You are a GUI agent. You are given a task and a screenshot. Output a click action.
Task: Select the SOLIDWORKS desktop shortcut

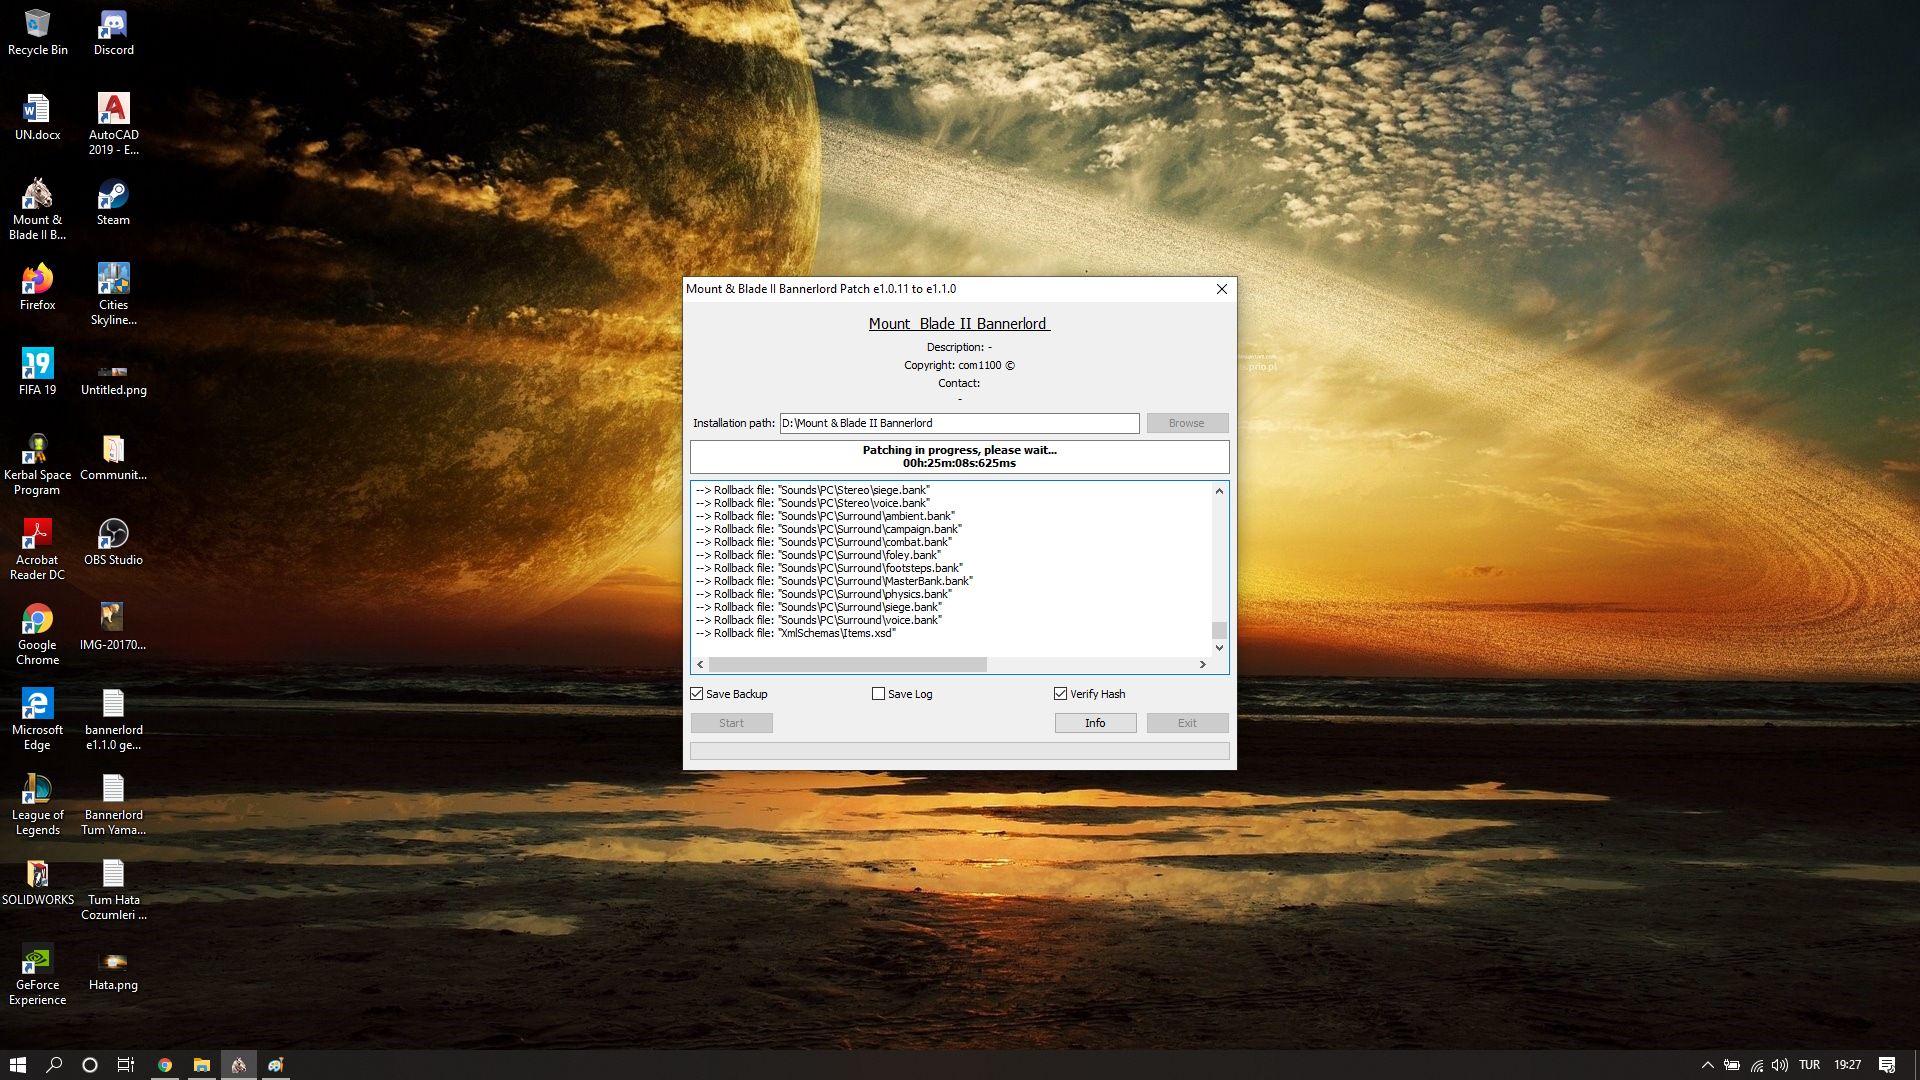38,882
